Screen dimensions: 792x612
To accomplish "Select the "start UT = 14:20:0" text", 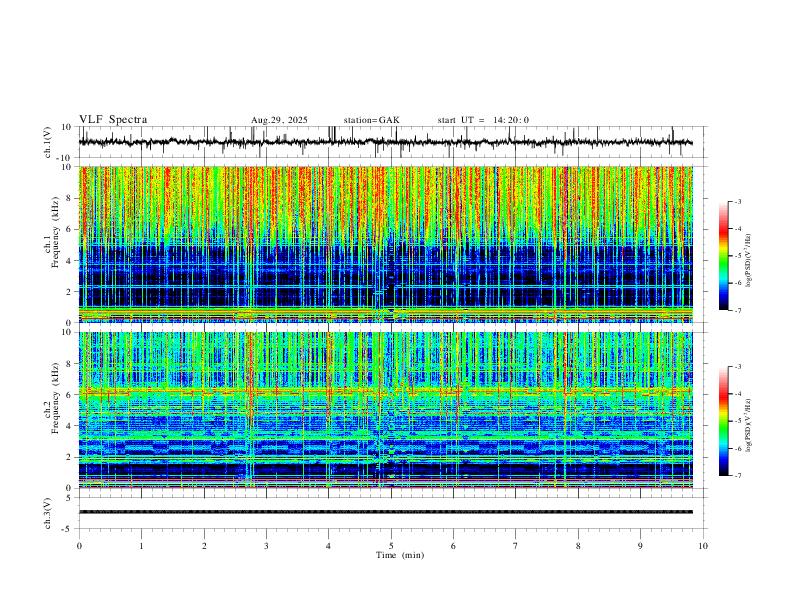I will point(483,120).
